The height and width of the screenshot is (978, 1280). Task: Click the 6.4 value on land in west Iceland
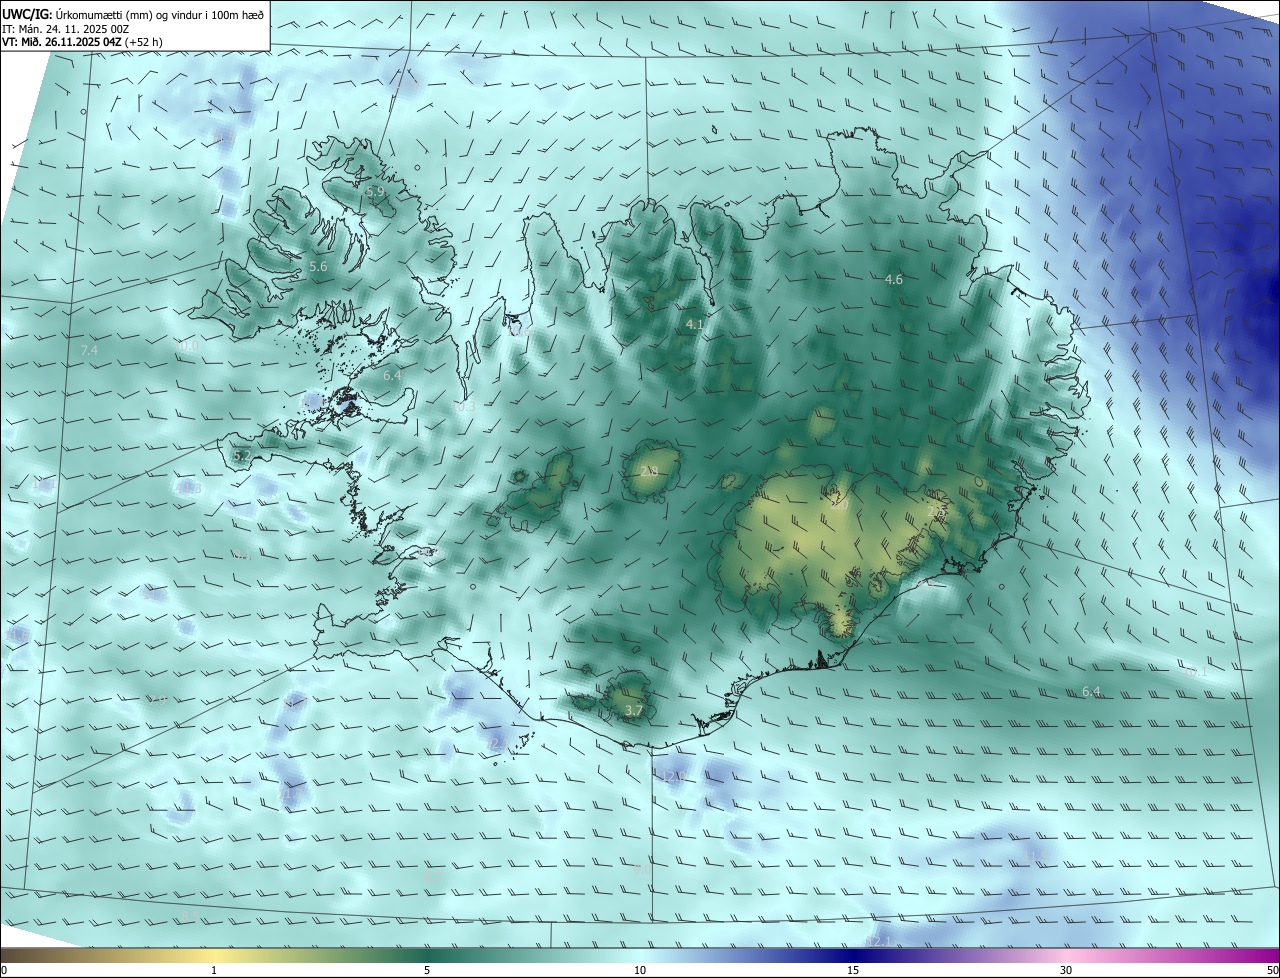click(x=392, y=376)
